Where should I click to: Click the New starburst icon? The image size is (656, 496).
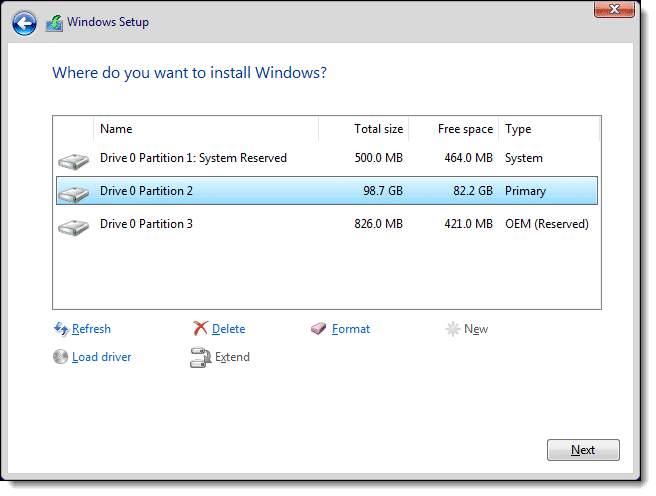[x=453, y=329]
